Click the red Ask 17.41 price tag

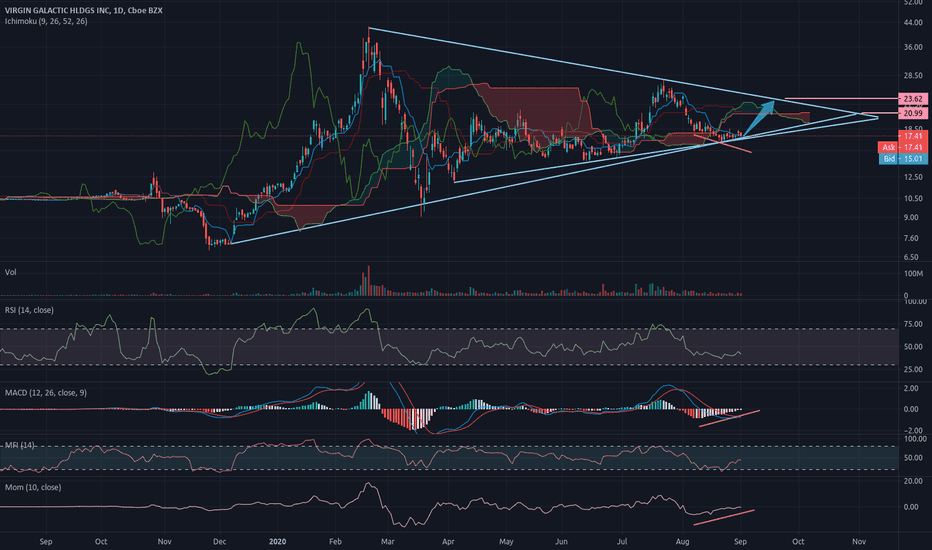point(902,147)
